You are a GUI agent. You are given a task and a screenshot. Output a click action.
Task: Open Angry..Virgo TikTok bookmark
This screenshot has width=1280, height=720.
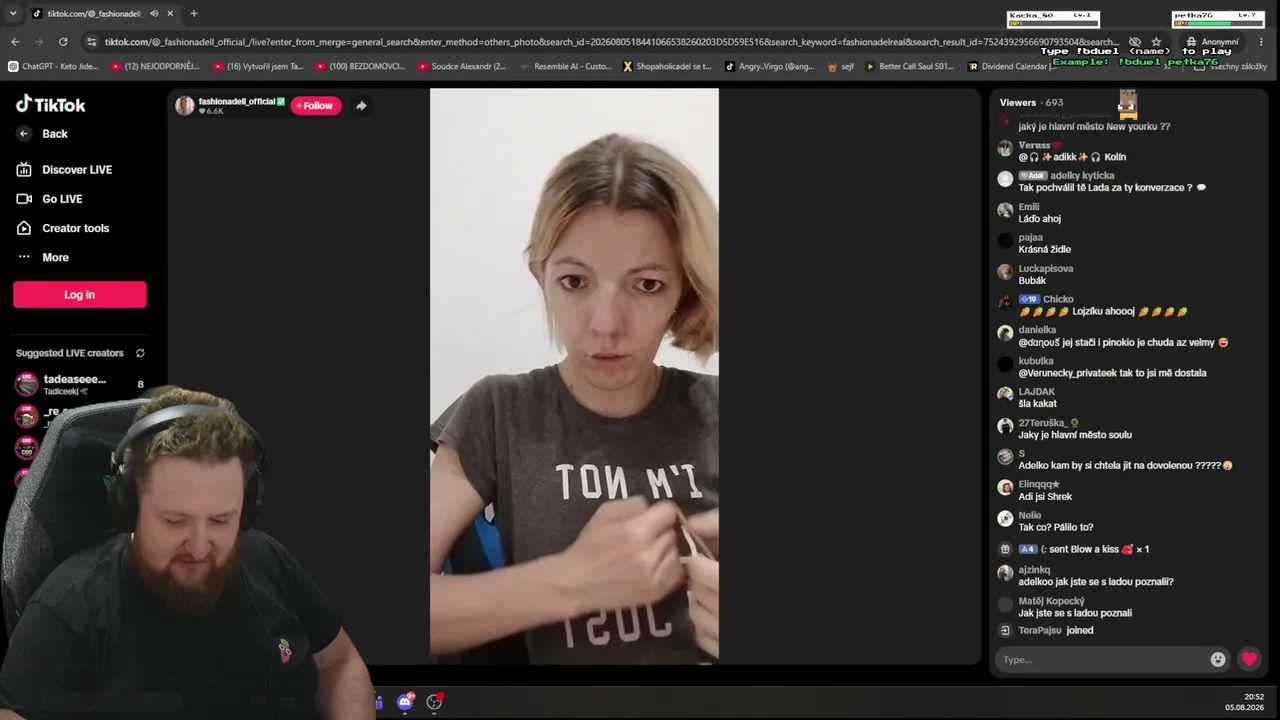pyautogui.click(x=770, y=67)
